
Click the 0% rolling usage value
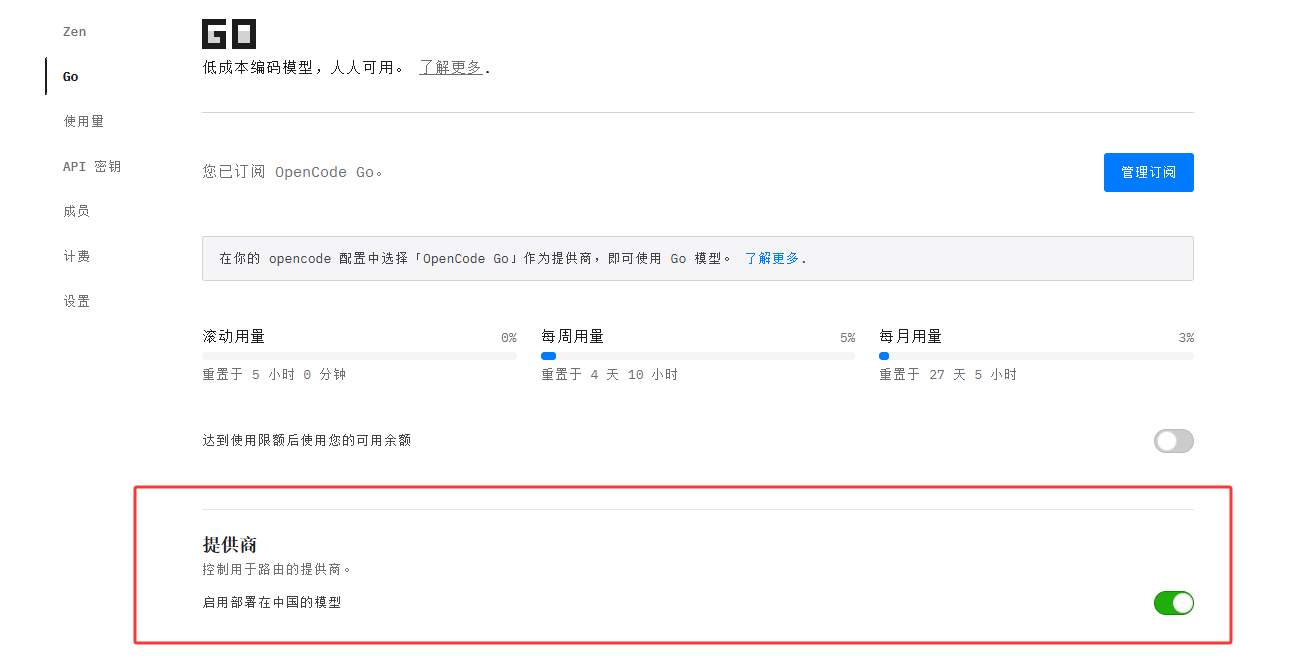pos(509,338)
